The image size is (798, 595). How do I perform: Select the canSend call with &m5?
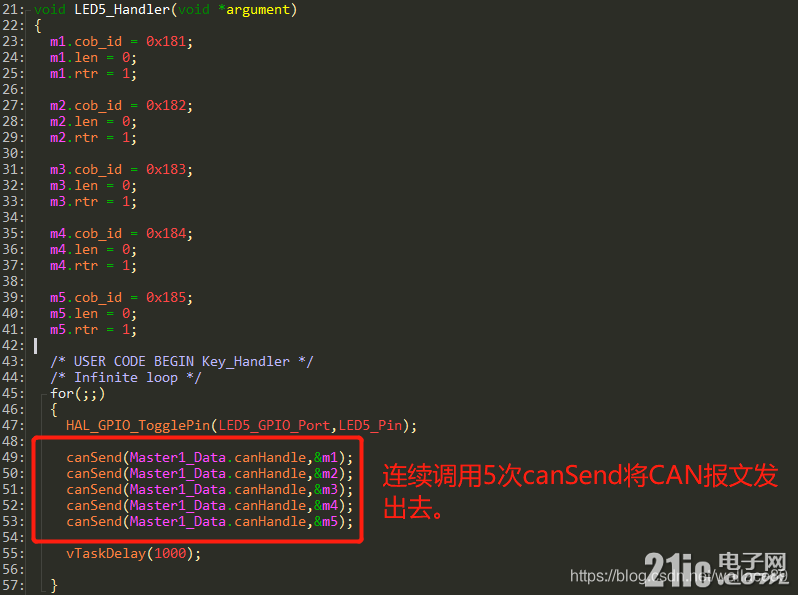(209, 522)
